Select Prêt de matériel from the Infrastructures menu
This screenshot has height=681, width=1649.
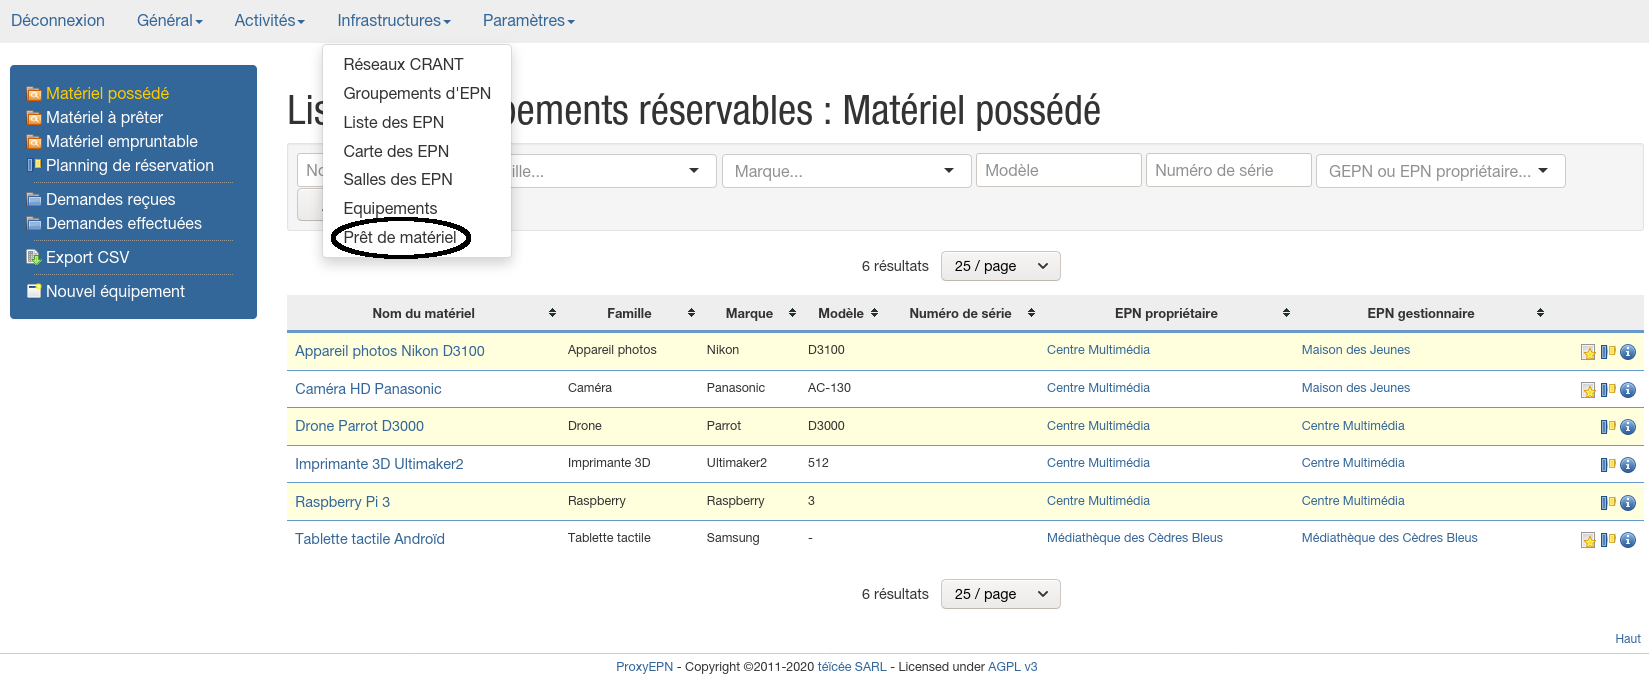(x=400, y=237)
